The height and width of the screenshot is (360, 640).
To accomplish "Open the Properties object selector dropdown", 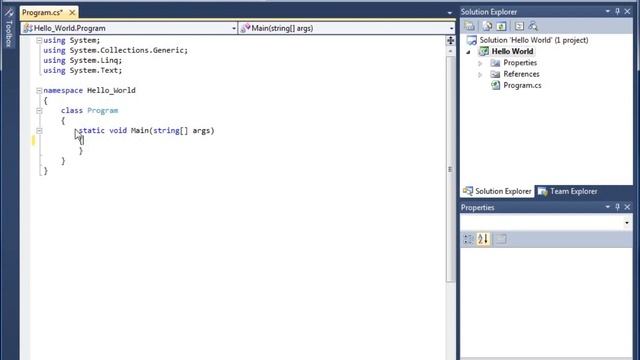I will coord(627,223).
